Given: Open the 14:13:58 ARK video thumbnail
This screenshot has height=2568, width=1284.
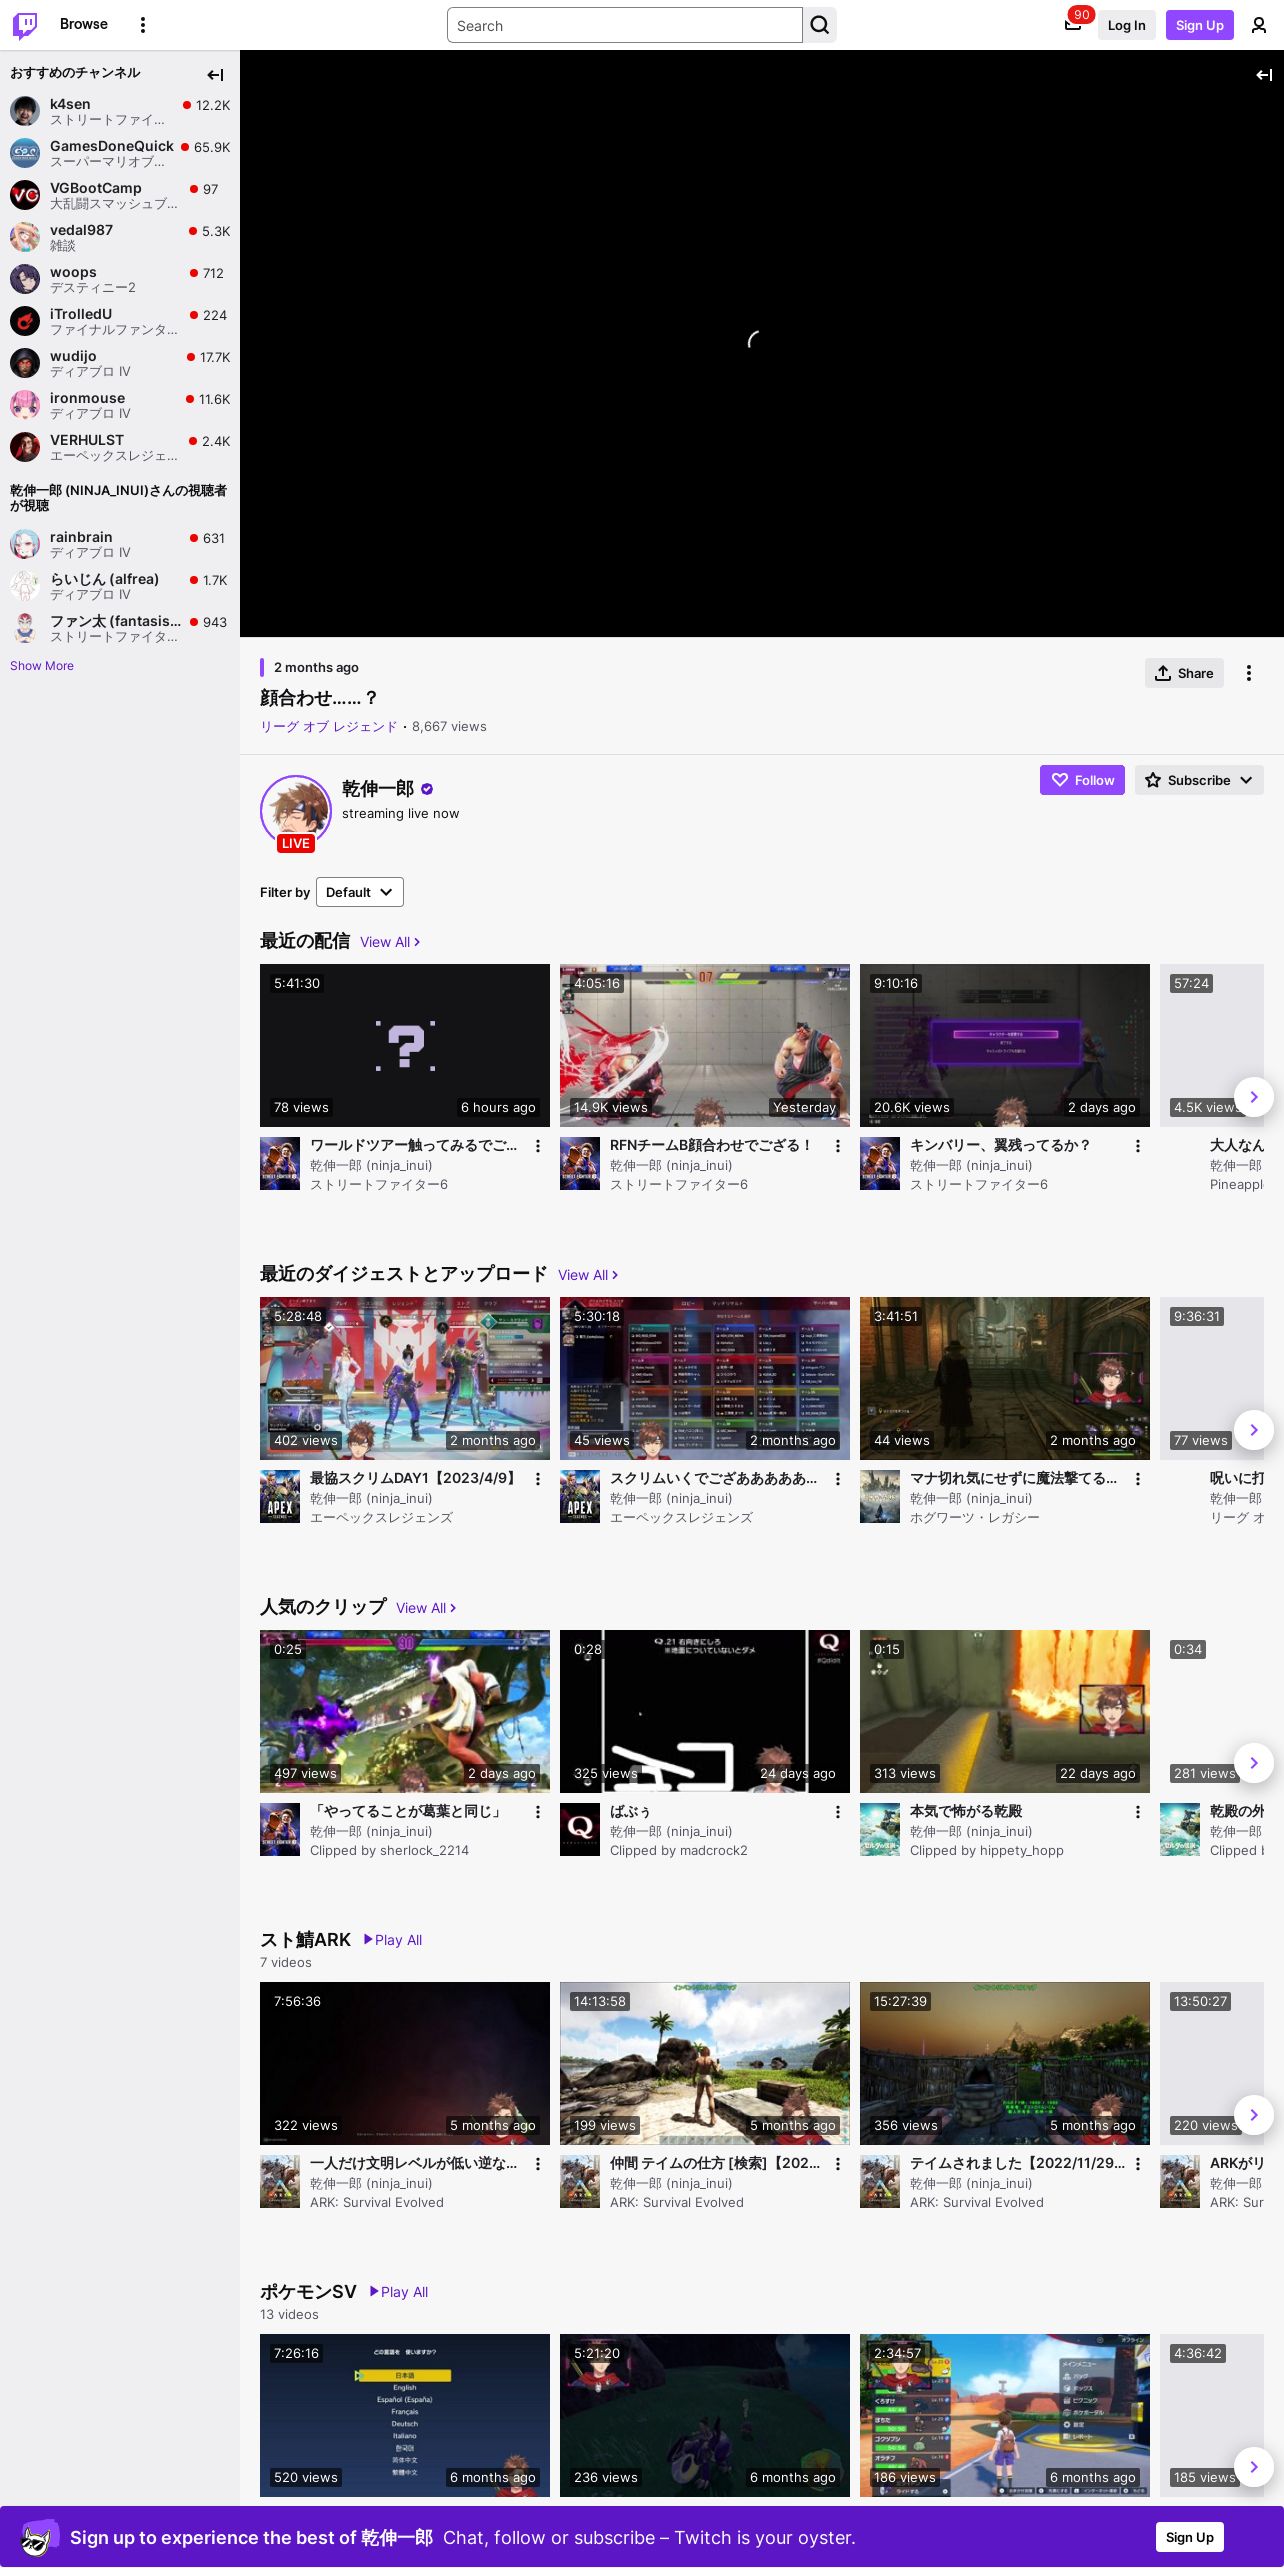Looking at the screenshot, I should point(705,2063).
